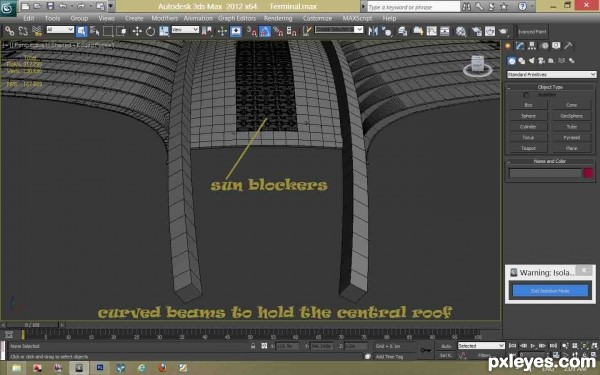Image resolution: width=600 pixels, height=375 pixels.
Task: Open the Customize menu
Action: 318,18
